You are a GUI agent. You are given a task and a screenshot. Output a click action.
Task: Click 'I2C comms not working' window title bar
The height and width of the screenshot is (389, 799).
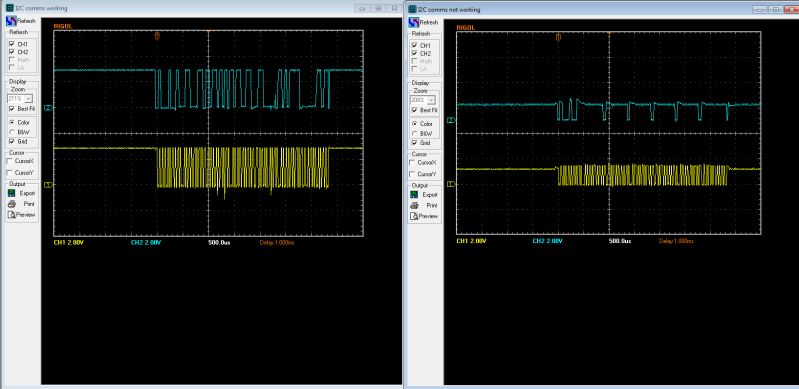(x=601, y=9)
